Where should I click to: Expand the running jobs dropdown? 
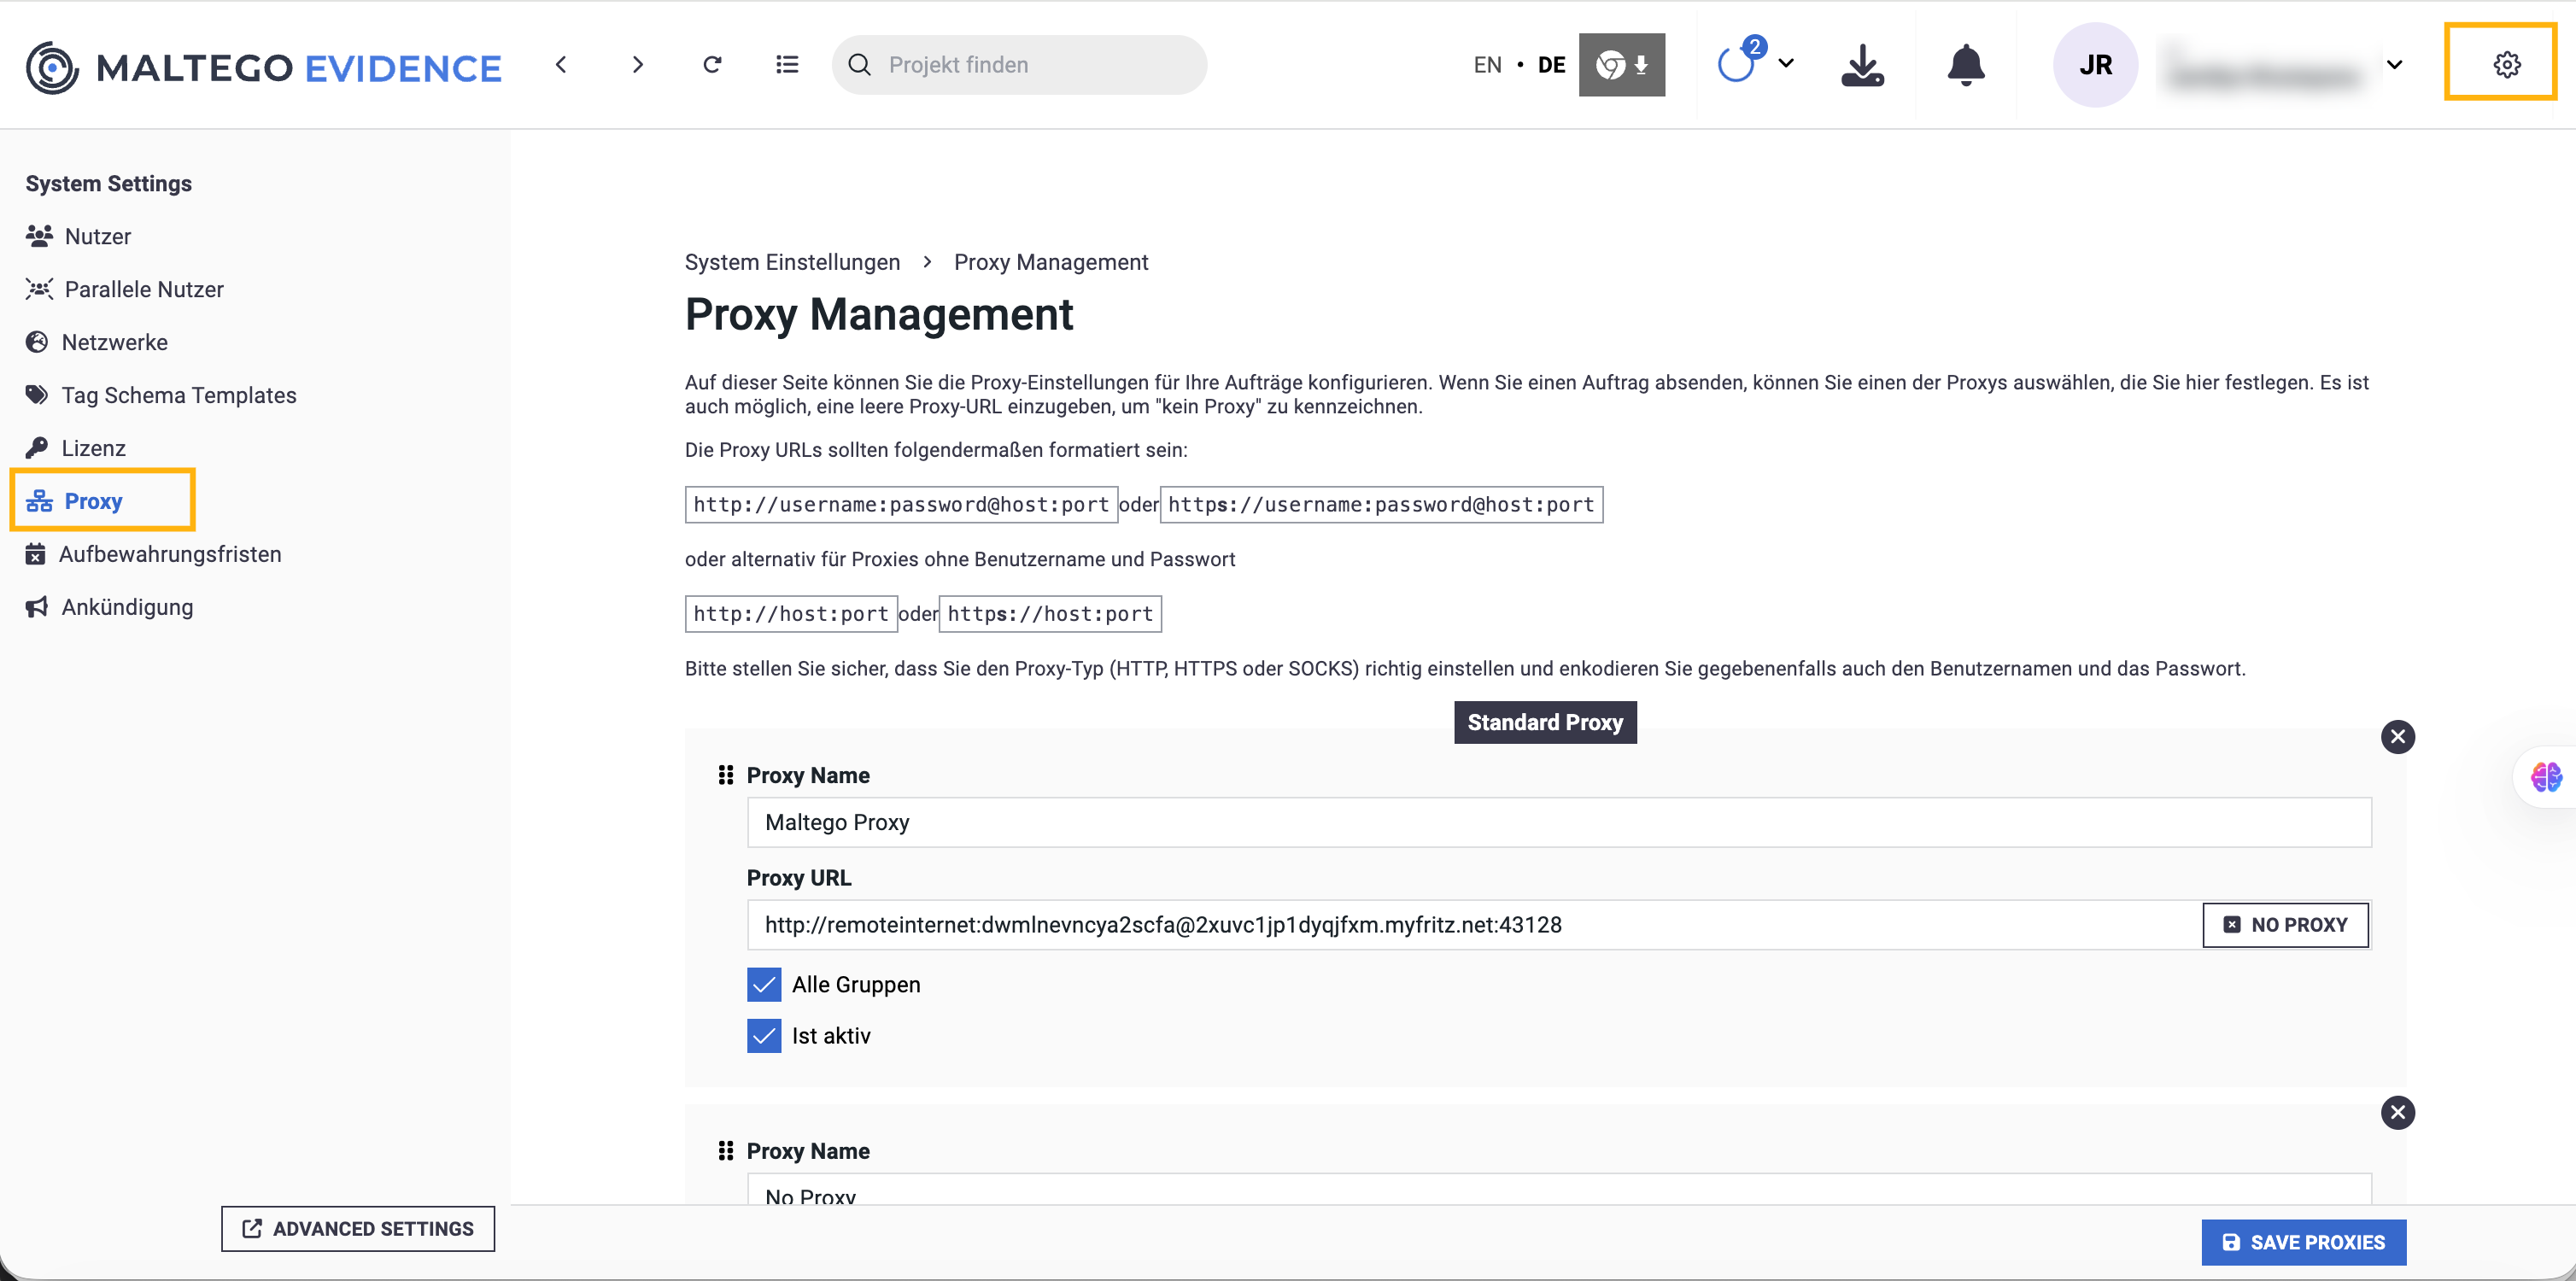[1786, 63]
